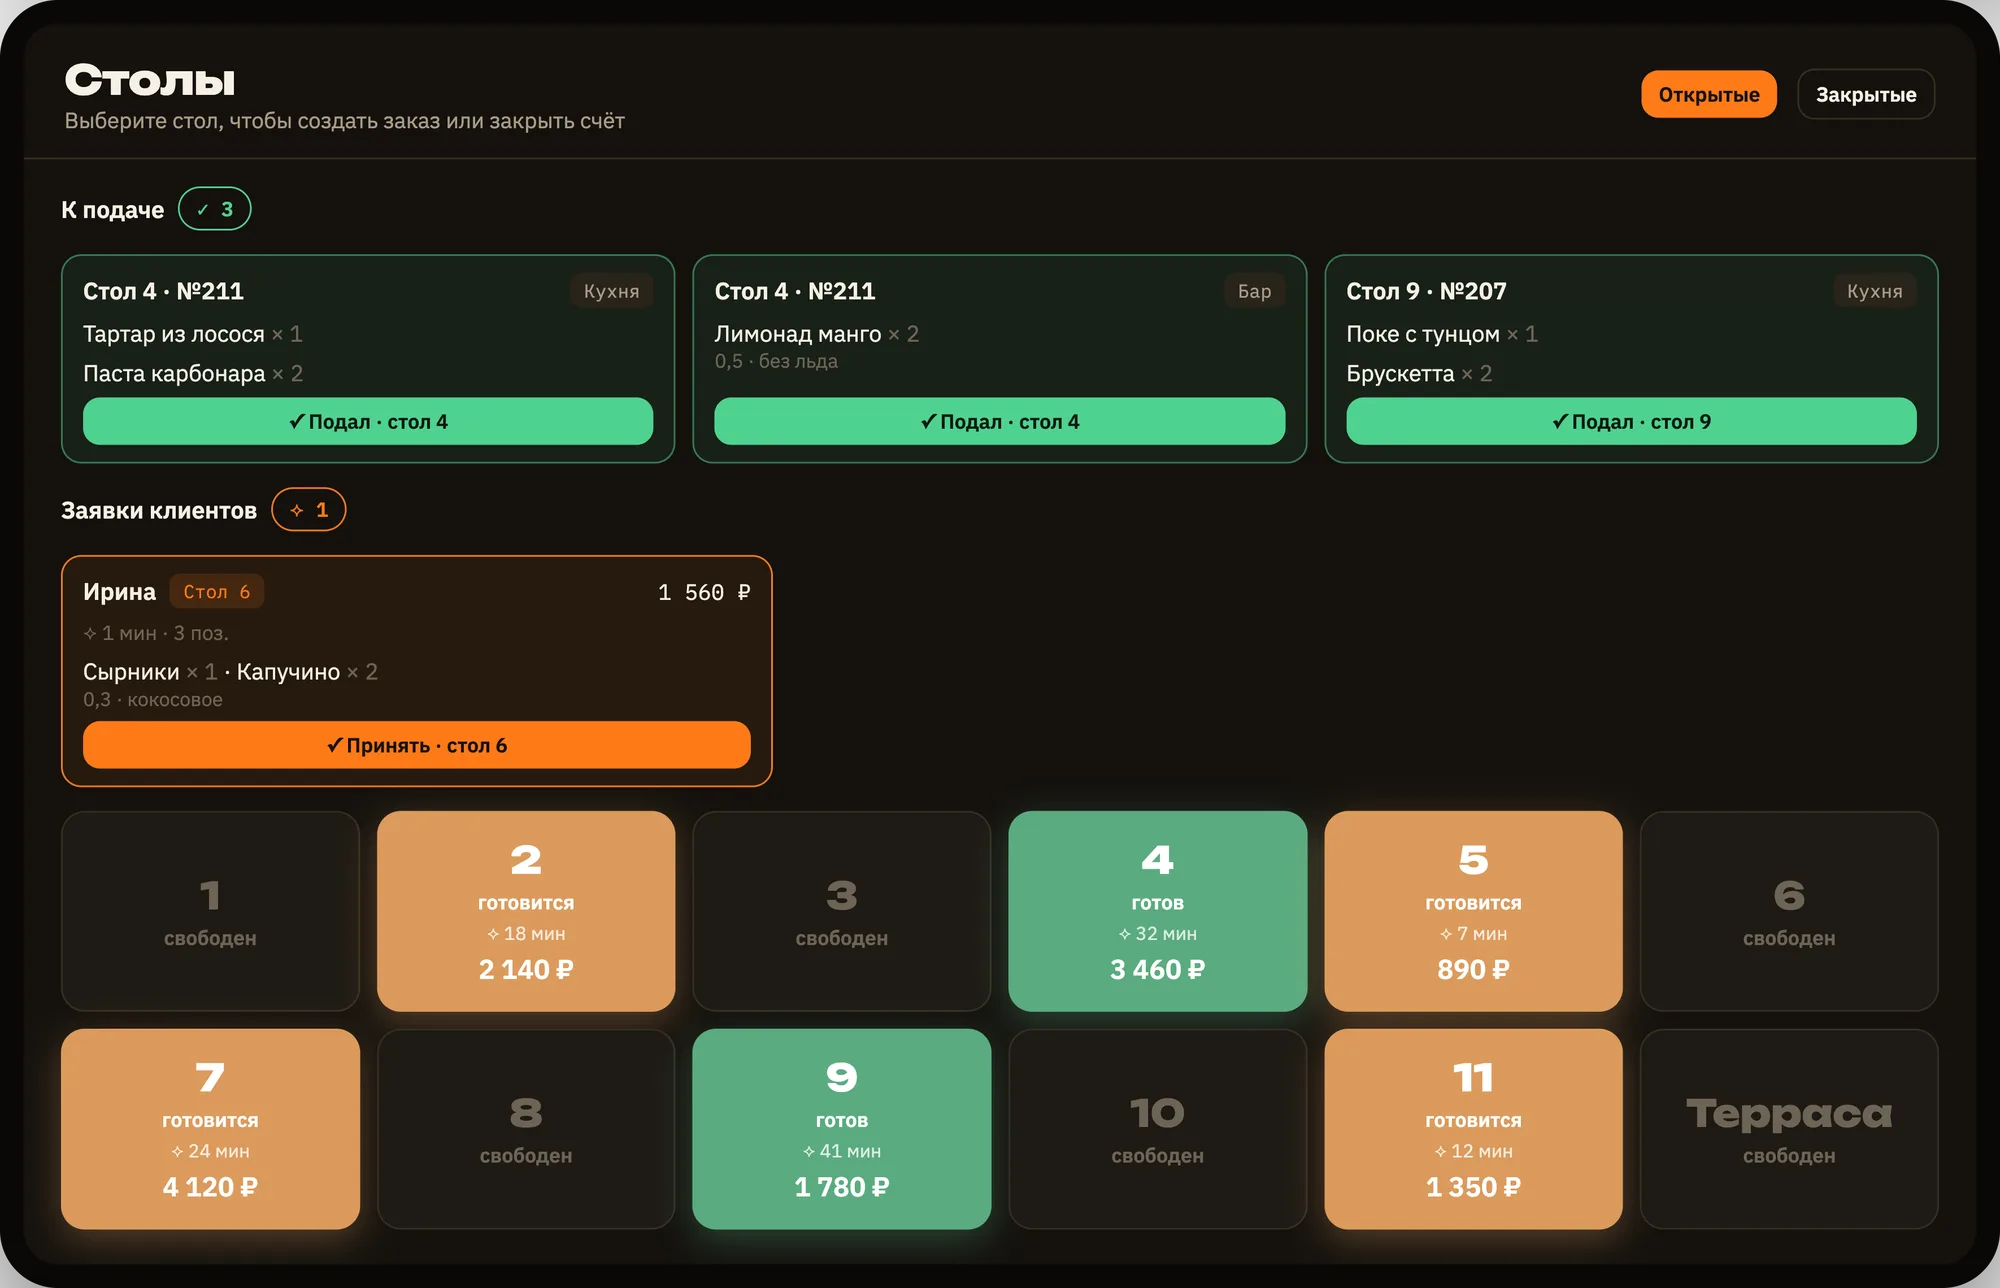The image size is (2000, 1288).
Task: Click the Паста карбонара line
Action: click(x=193, y=373)
